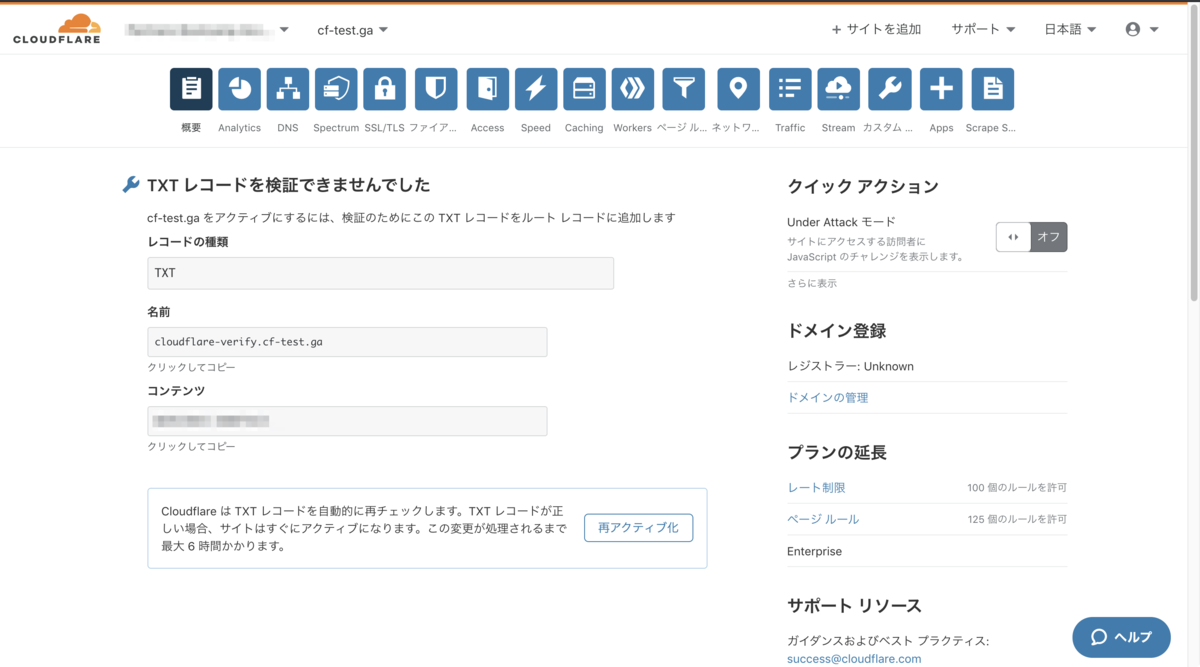This screenshot has height=667, width=1200.
Task: Open the Spectrum shield icon
Action: (336, 89)
